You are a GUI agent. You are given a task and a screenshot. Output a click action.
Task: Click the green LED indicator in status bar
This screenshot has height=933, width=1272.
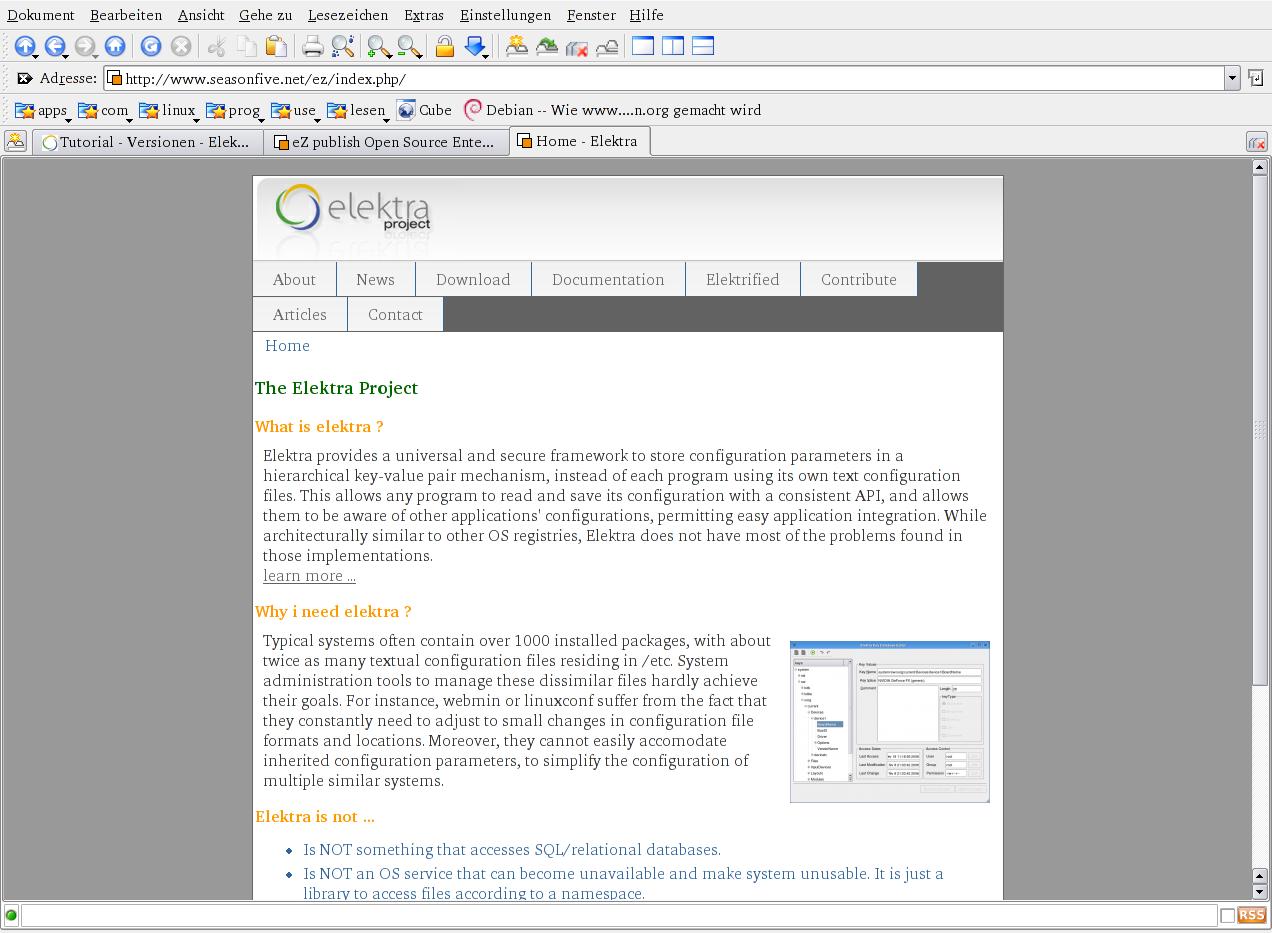pyautogui.click(x=11, y=915)
